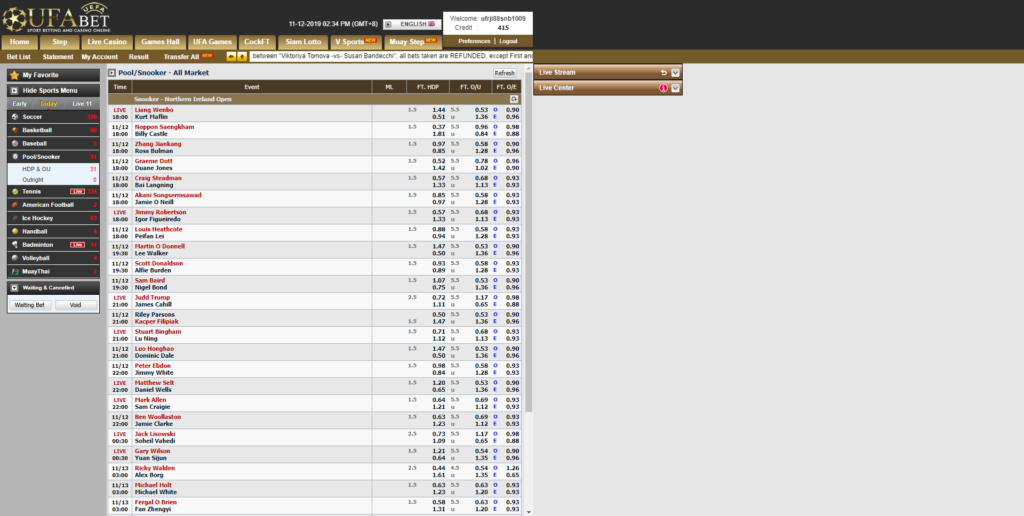Image resolution: width=1024 pixels, height=516 pixels.
Task: Click the ticker up arrow icon
Action: coord(242,57)
